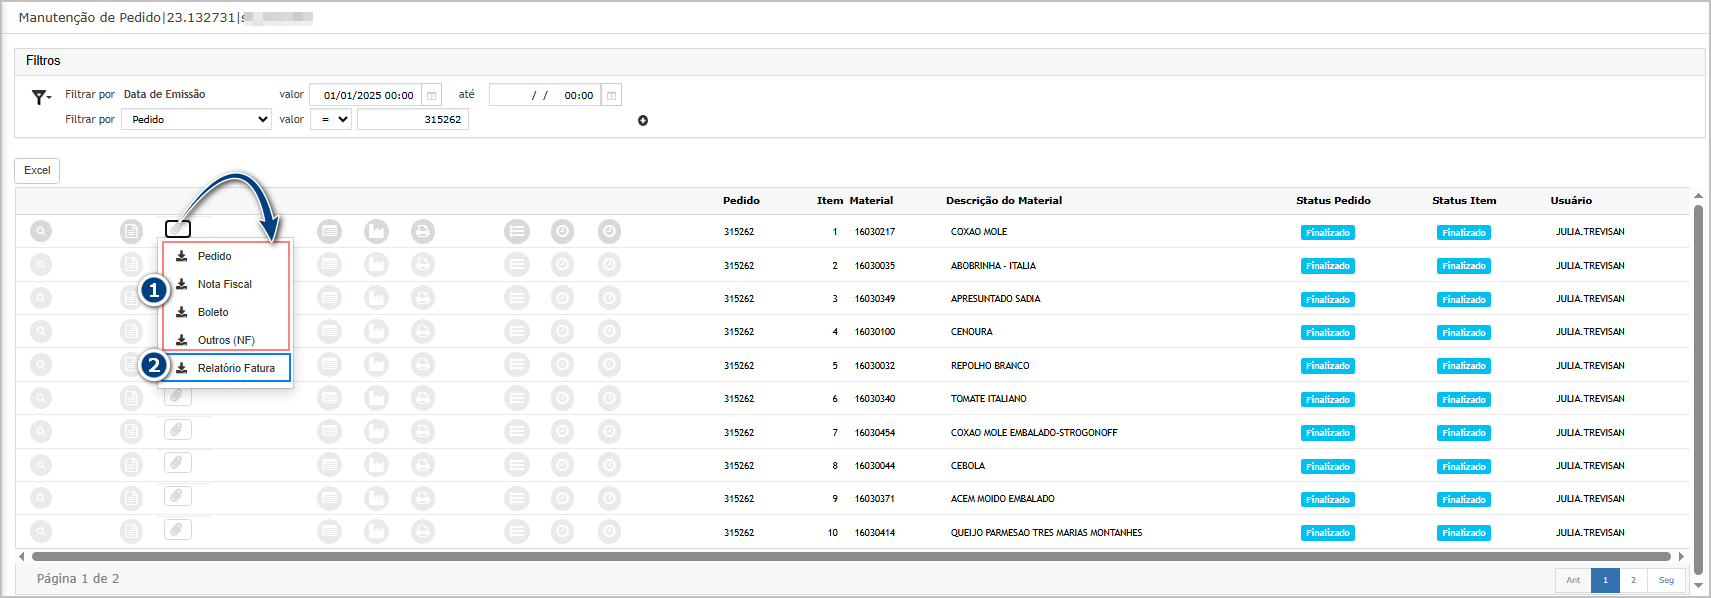Click the order number field containing 315262

point(413,120)
